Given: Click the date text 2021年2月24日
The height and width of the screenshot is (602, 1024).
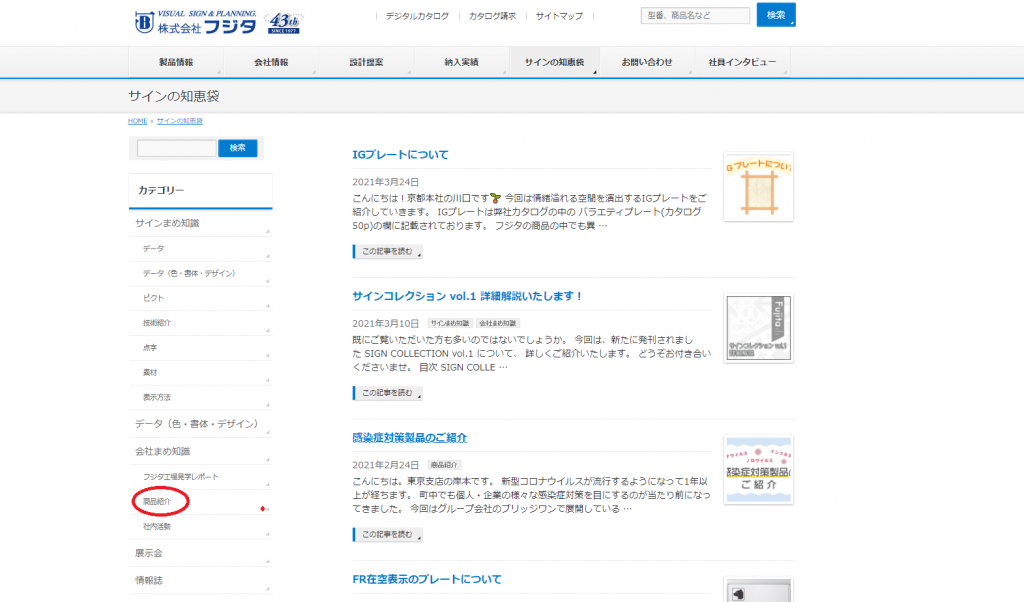Looking at the screenshot, I should tap(385, 465).
